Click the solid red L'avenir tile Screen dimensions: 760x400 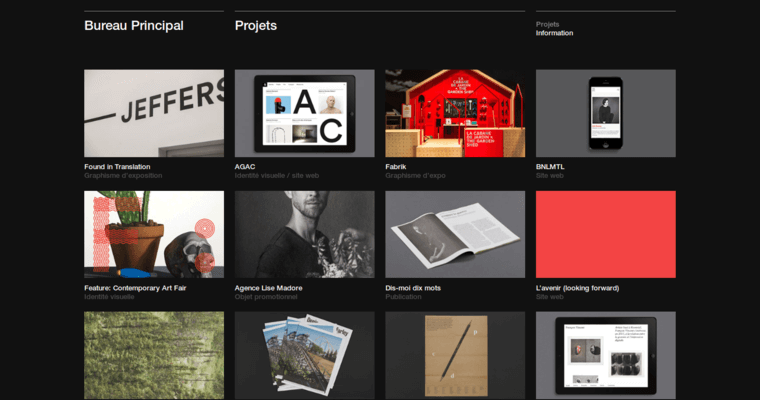click(x=605, y=234)
